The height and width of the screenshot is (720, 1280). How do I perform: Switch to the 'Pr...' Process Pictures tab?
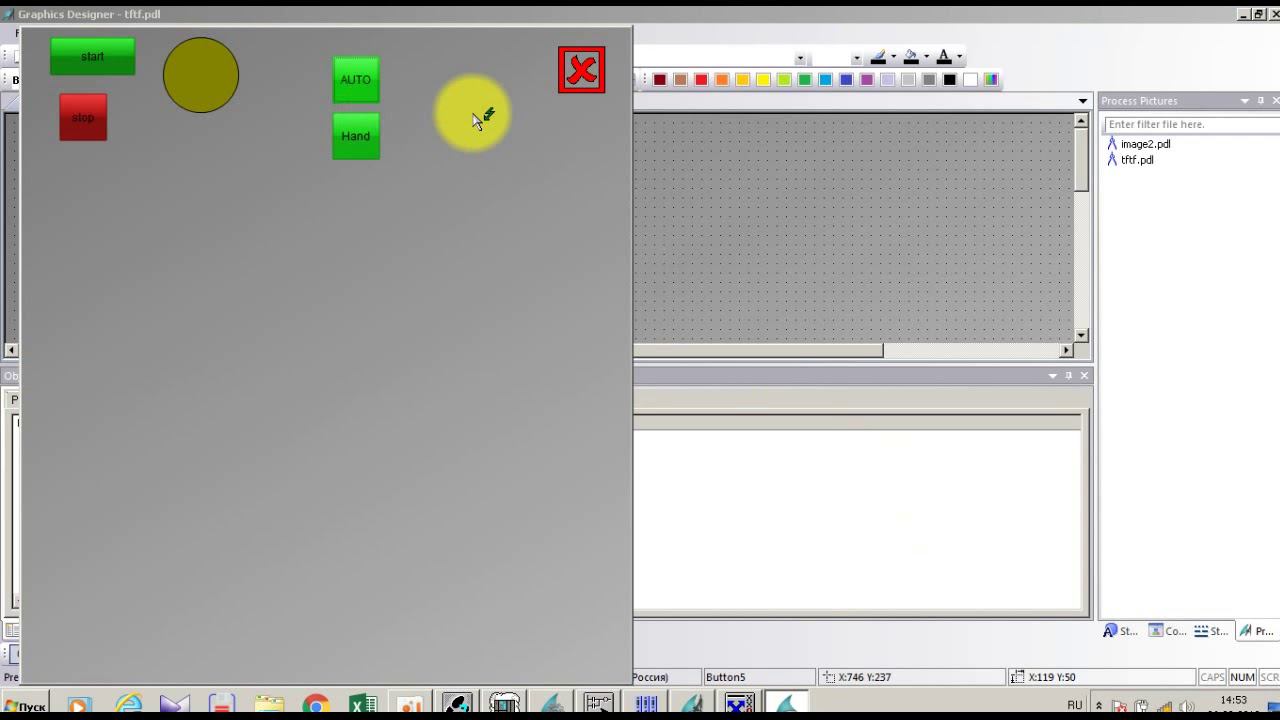pyautogui.click(x=1258, y=631)
